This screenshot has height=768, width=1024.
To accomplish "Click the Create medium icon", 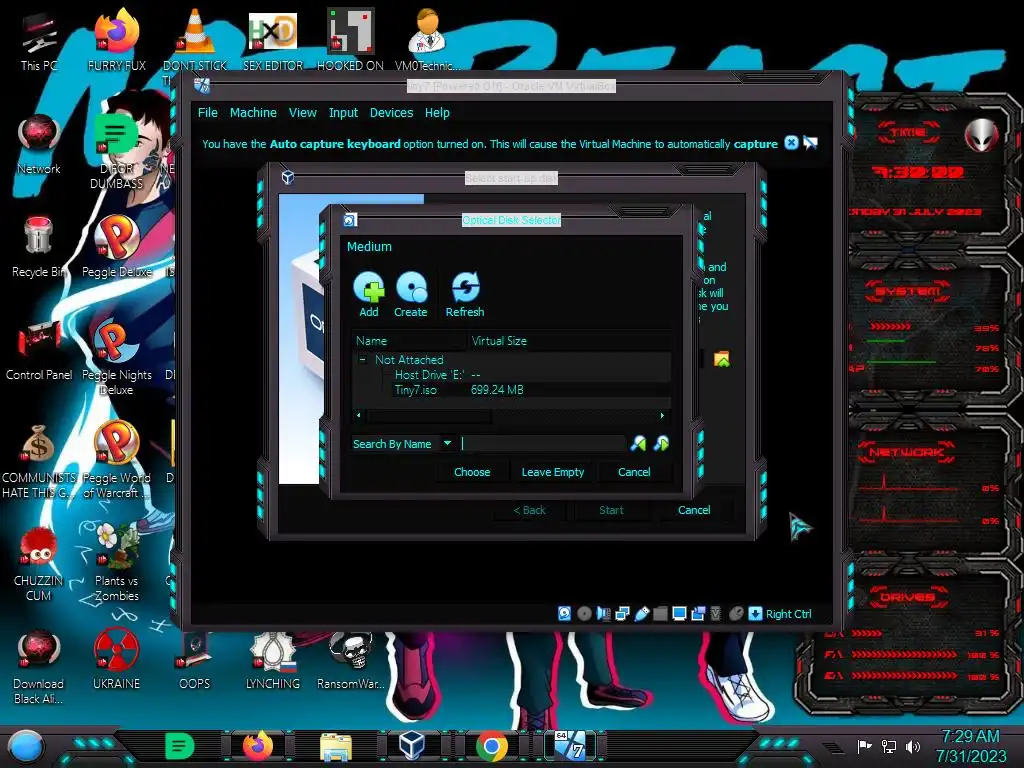I will coord(411,287).
